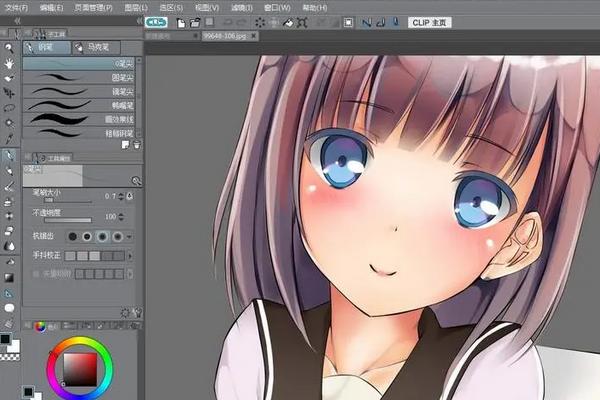Collapse sub tool palette dock chevron
The image size is (600, 400).
139,21
